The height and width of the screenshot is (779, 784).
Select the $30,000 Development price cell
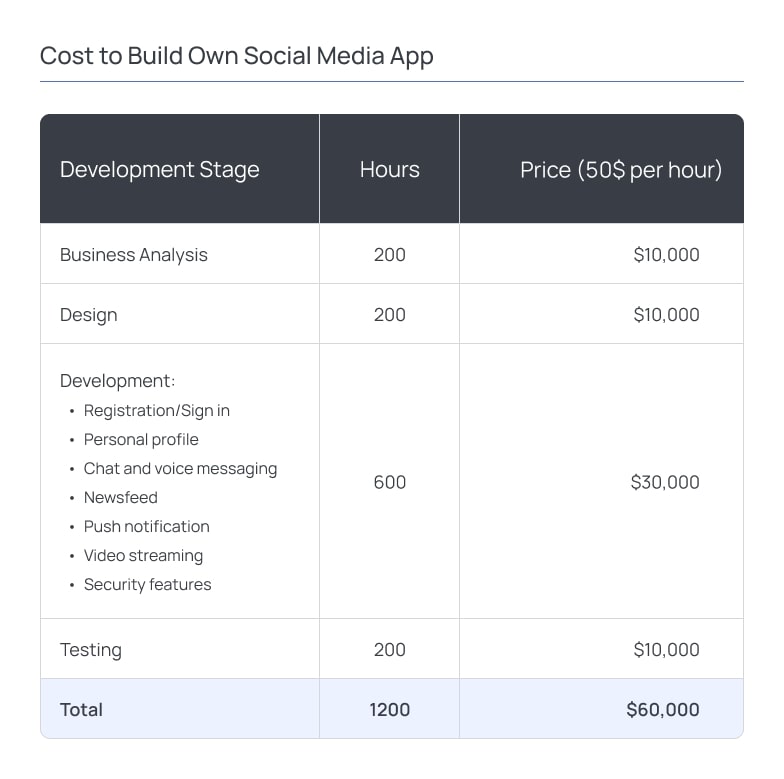coord(665,482)
